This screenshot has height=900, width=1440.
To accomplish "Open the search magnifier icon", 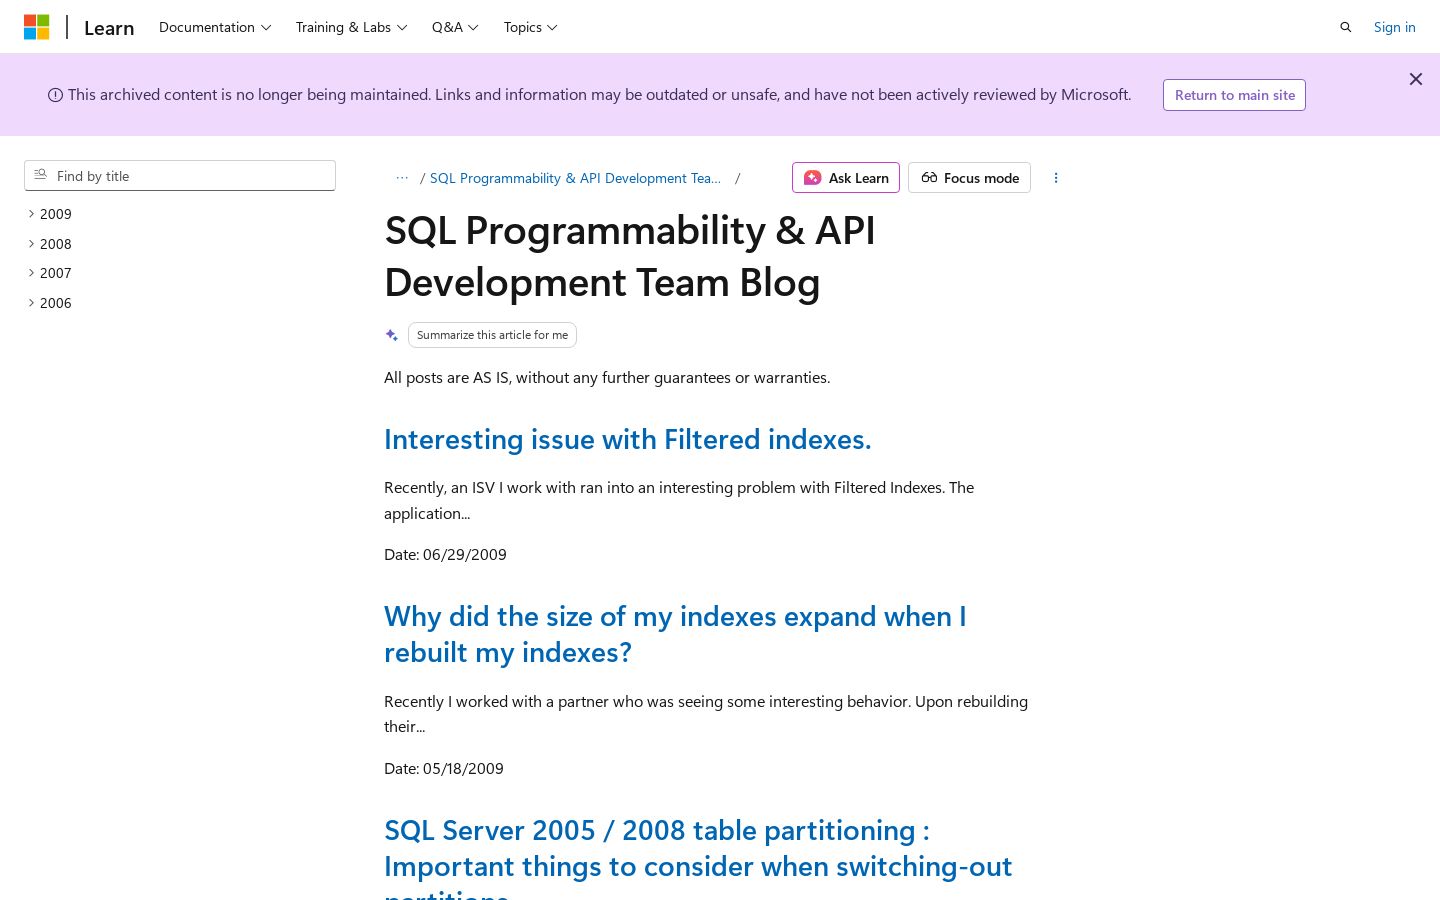I will coord(1345,27).
